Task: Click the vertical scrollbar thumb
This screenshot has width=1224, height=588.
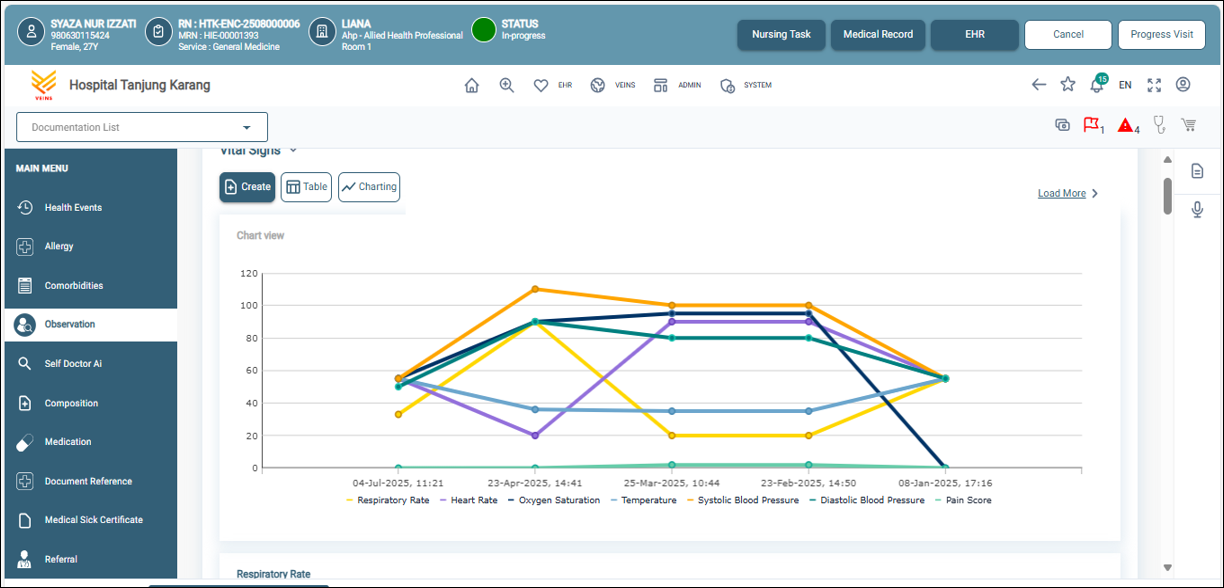Action: pos(1167,194)
